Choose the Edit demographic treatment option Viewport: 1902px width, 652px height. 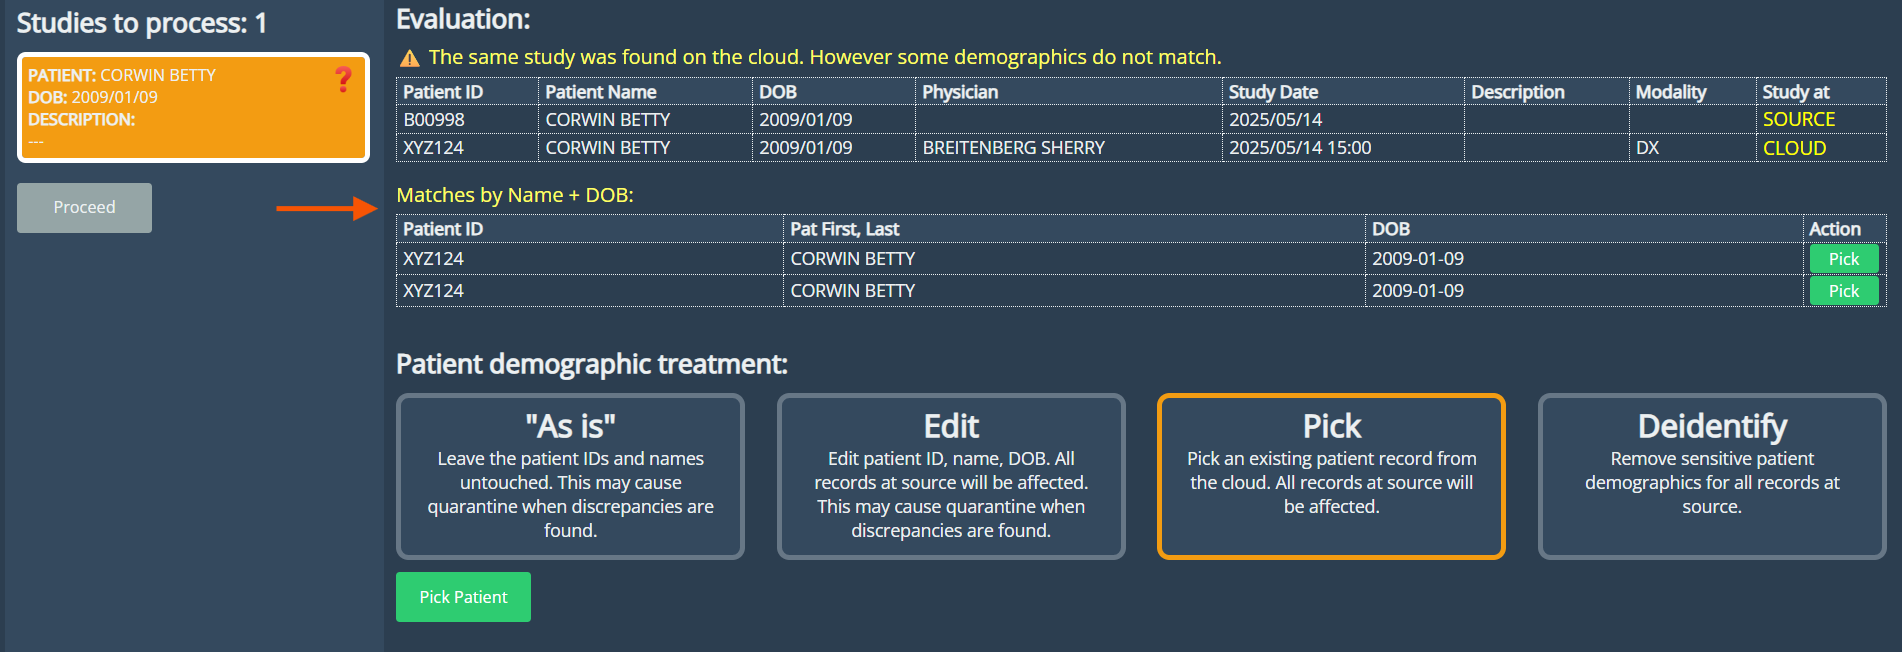[950, 476]
